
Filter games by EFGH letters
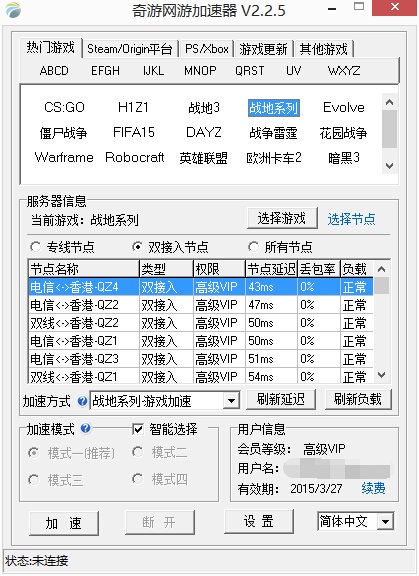click(105, 71)
